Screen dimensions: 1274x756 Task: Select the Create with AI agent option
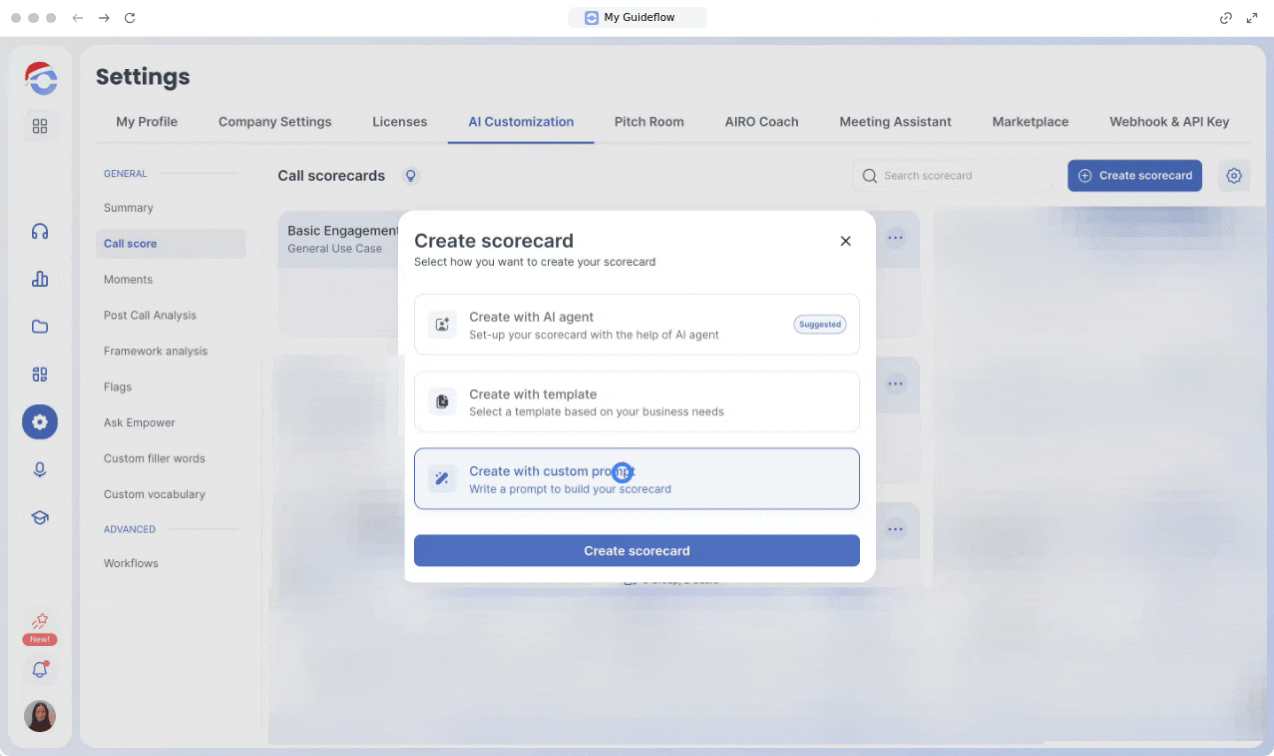point(636,324)
